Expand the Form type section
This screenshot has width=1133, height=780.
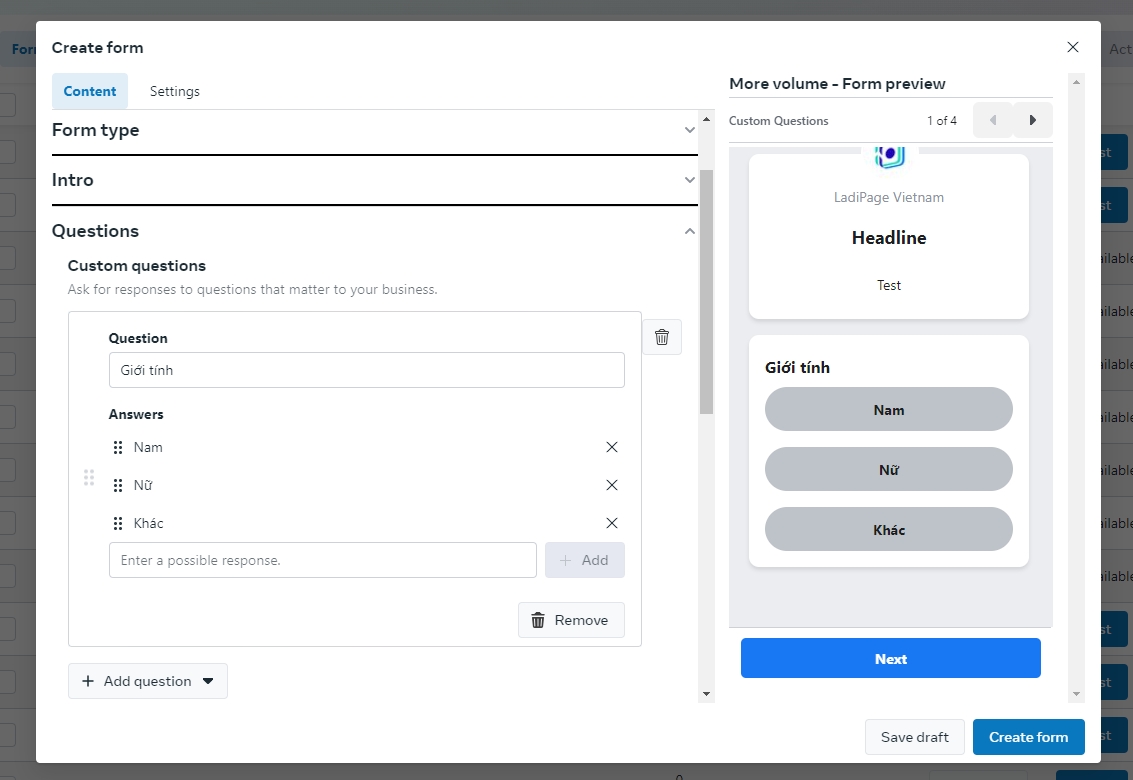[x=689, y=130]
